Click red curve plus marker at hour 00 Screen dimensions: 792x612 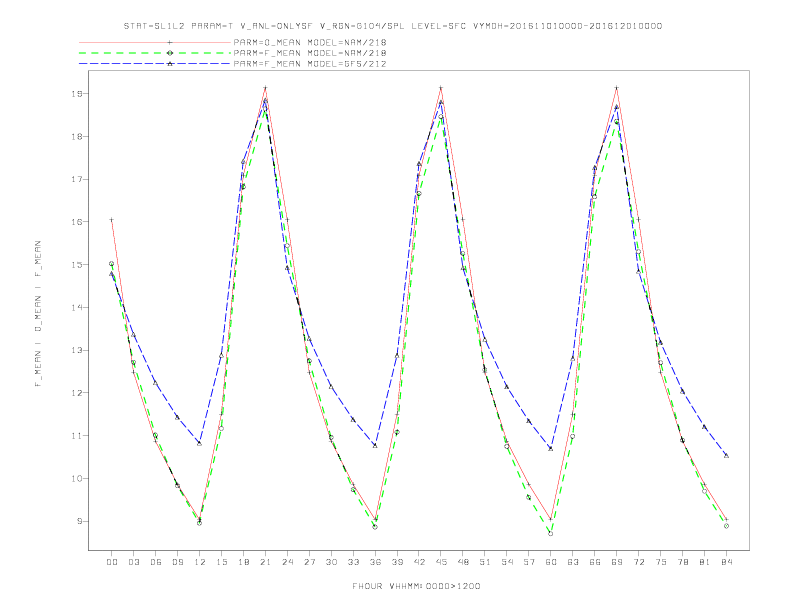click(x=112, y=220)
